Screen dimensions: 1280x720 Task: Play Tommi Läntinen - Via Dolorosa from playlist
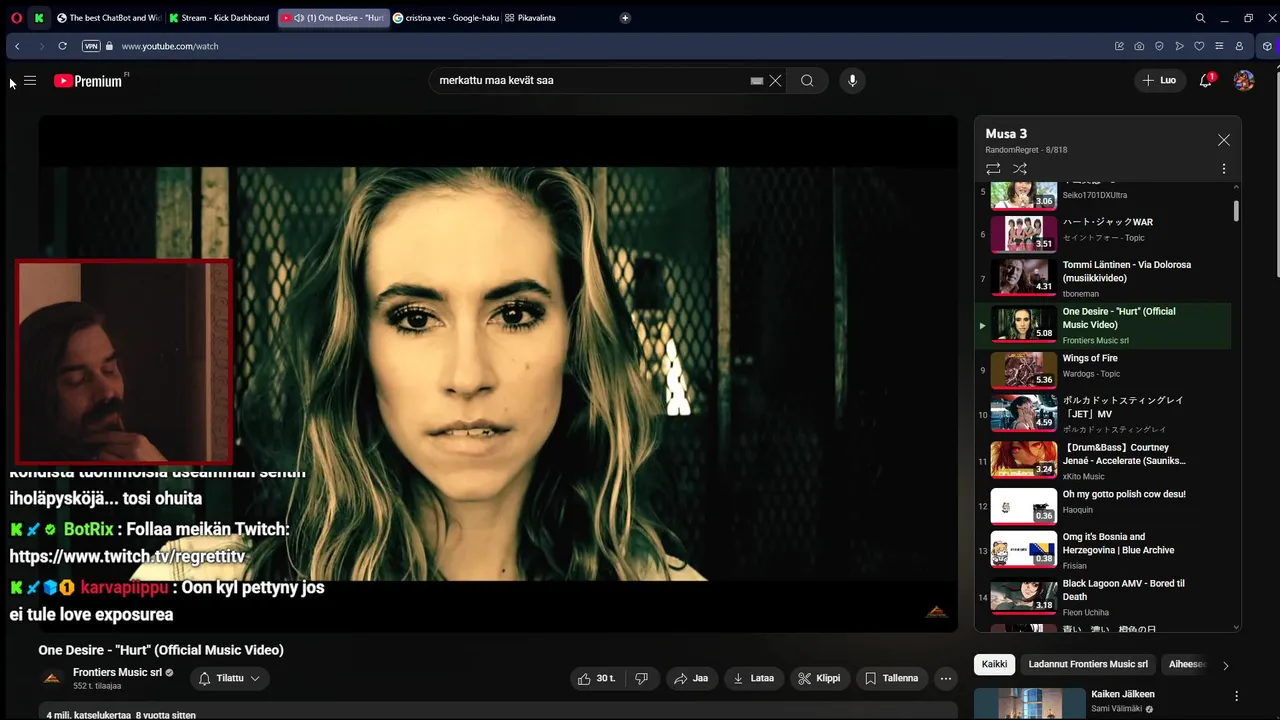[x=1105, y=279]
